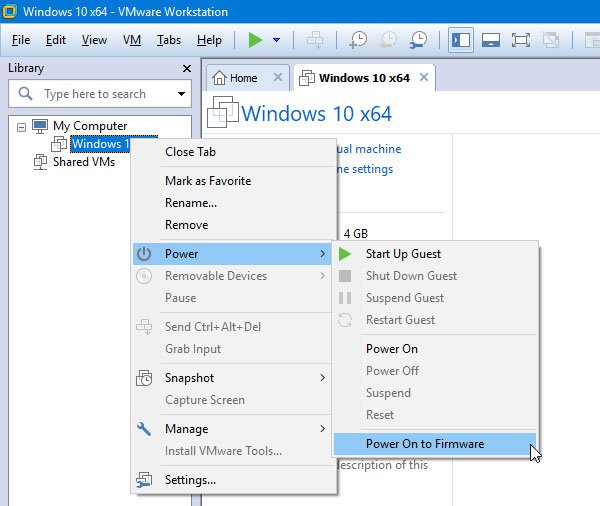Viewport: 600px width, 506px height.
Task: Click the power symbol icon beside Power
Action: (144, 254)
